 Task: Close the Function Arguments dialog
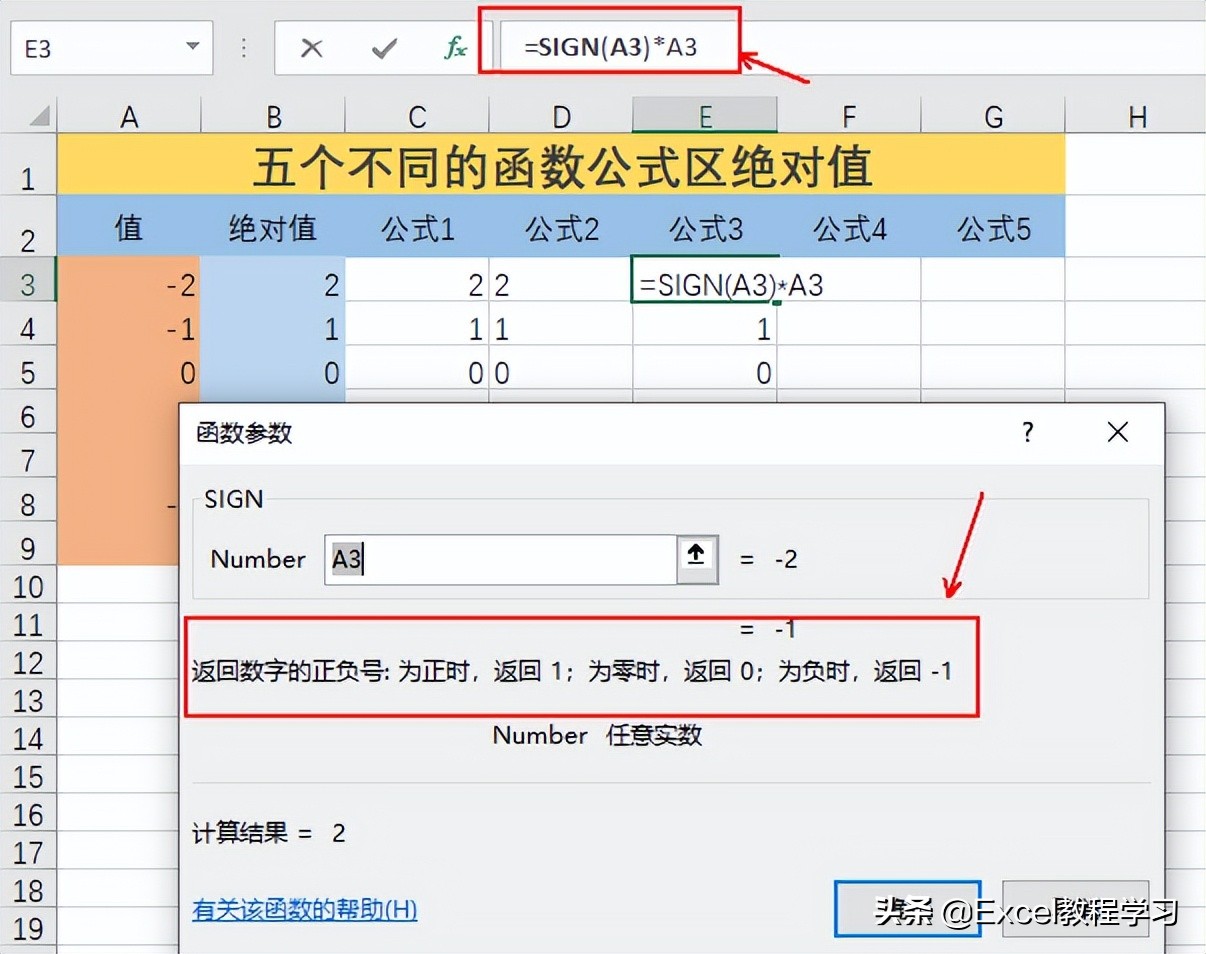pyautogui.click(x=1118, y=431)
